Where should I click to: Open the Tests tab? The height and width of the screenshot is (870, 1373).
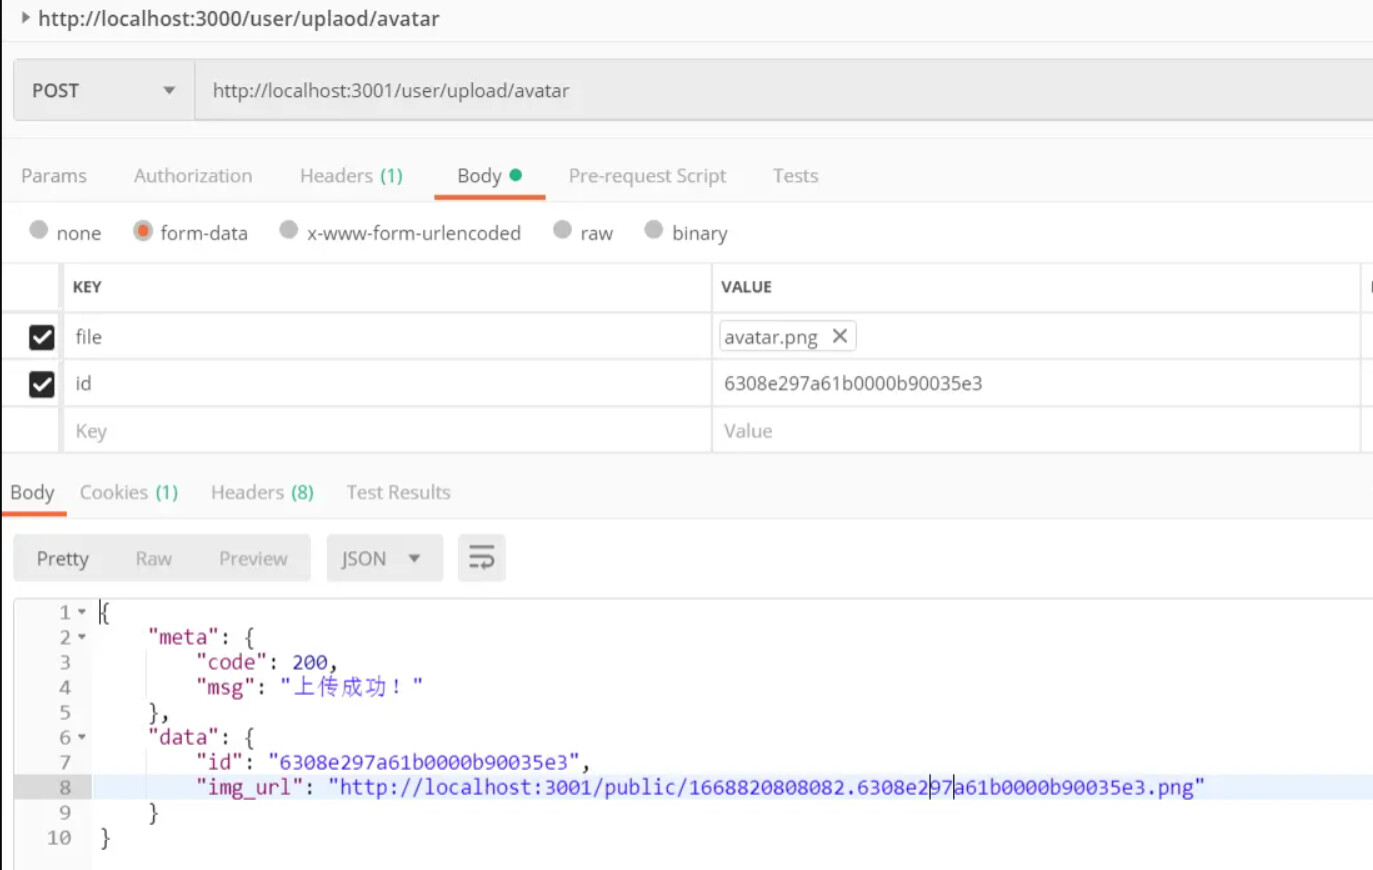coord(795,176)
